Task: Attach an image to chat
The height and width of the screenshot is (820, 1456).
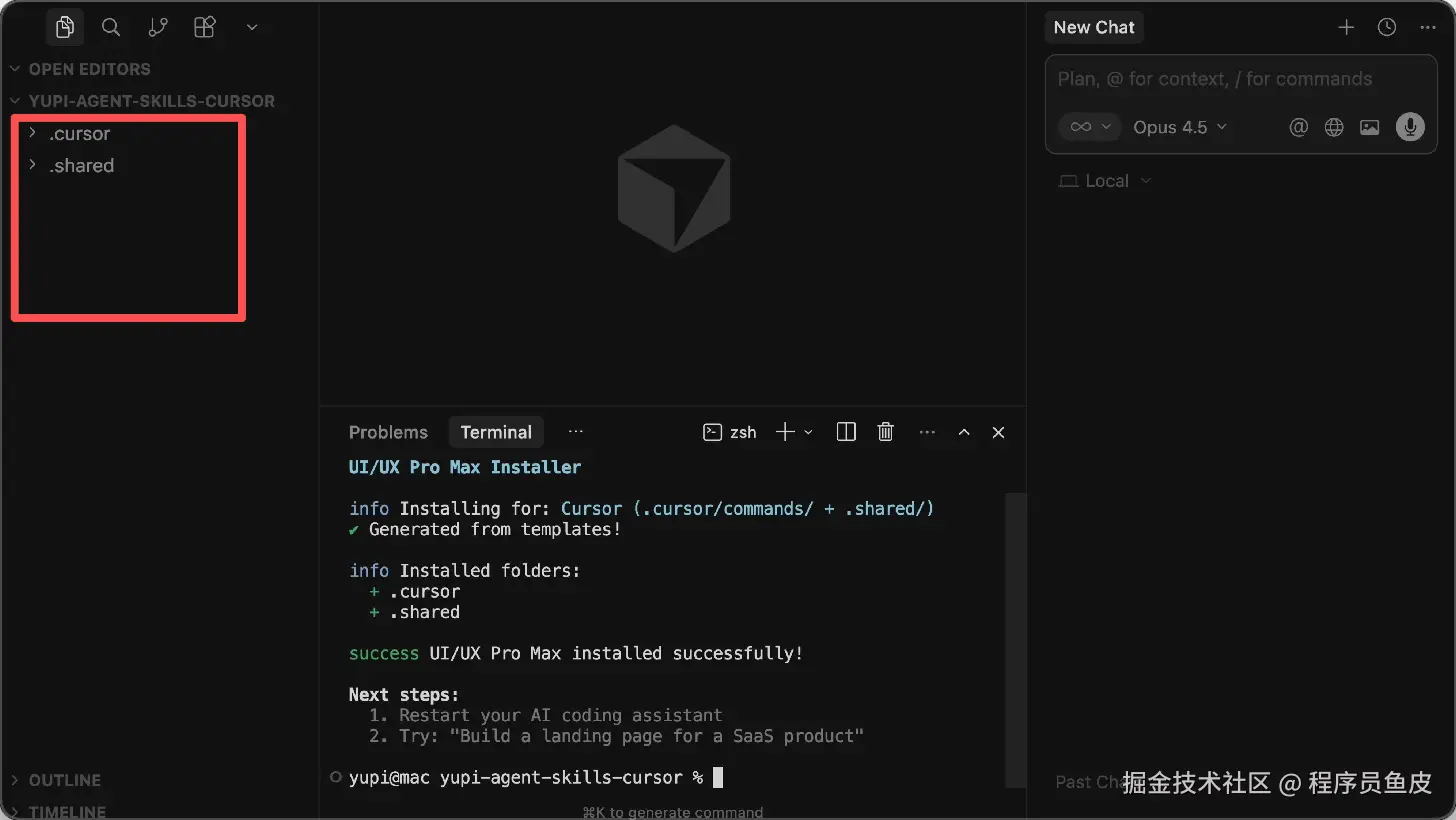Action: [x=1370, y=127]
